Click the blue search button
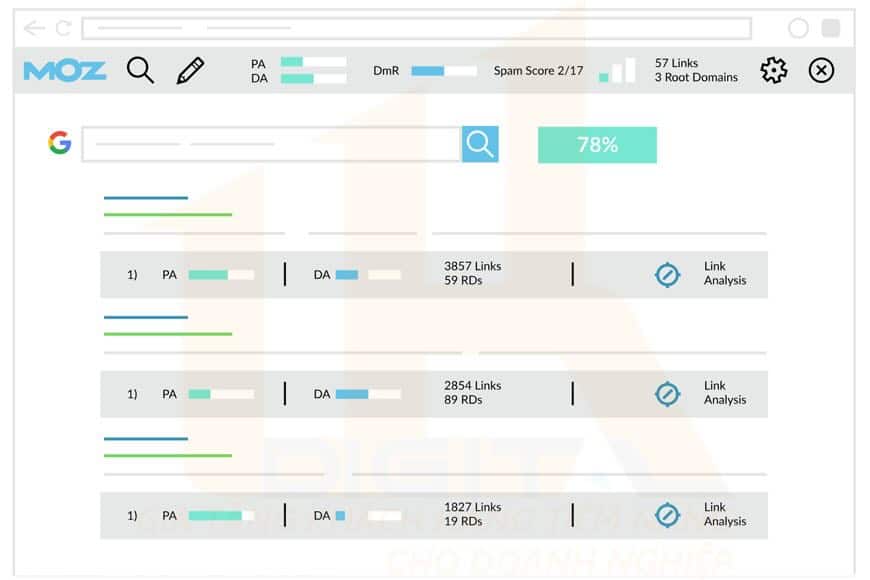This screenshot has height=580, width=870. click(480, 144)
